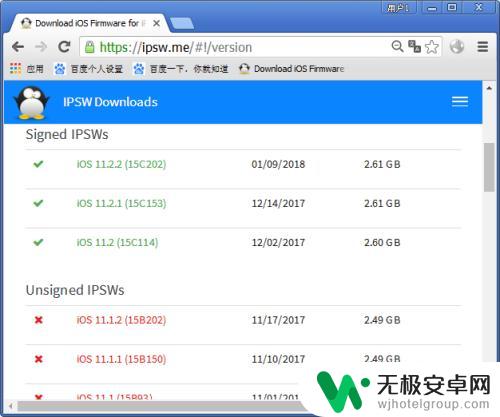Screen dimensions: 500x417
Task: Open iOS 11.1.2 (15B202) firmware
Action: [121, 320]
